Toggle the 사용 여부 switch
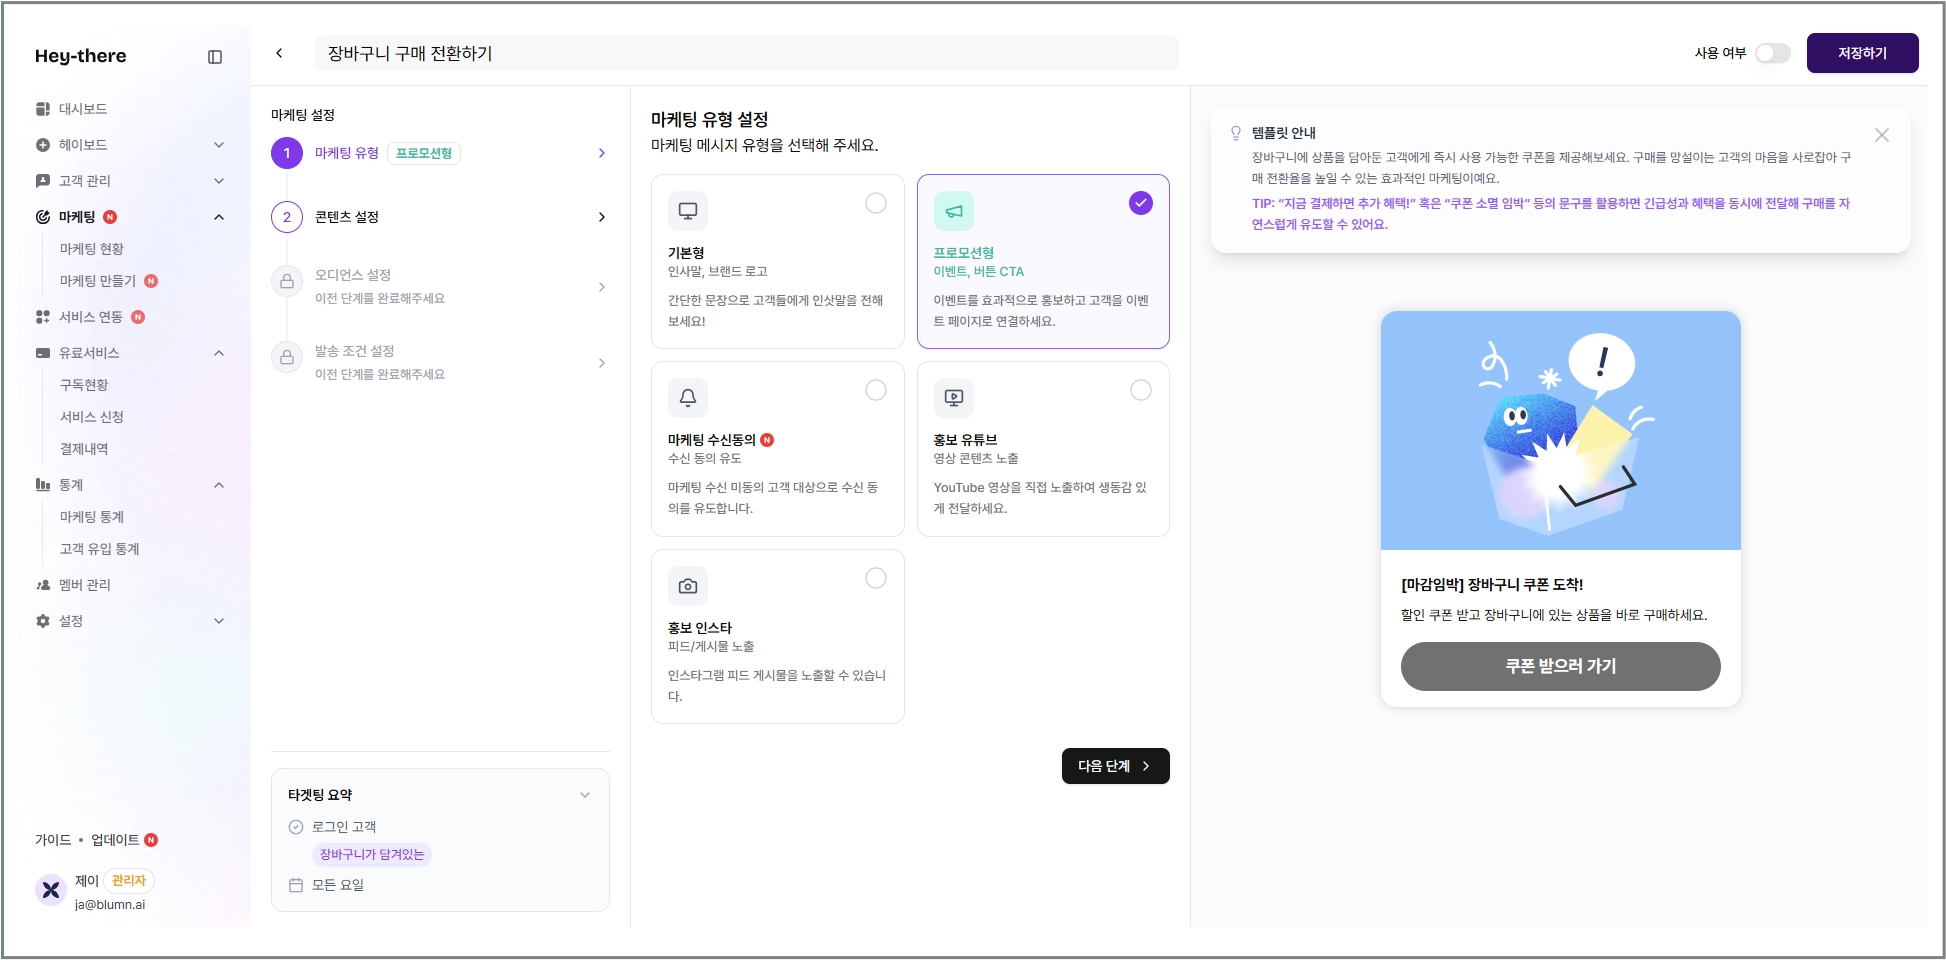Screen dimensions: 1946x960 tap(1773, 53)
